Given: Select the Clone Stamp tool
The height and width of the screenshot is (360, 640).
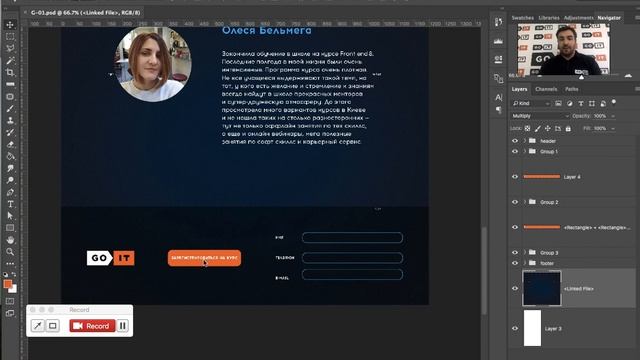Looking at the screenshot, I should coord(10,120).
